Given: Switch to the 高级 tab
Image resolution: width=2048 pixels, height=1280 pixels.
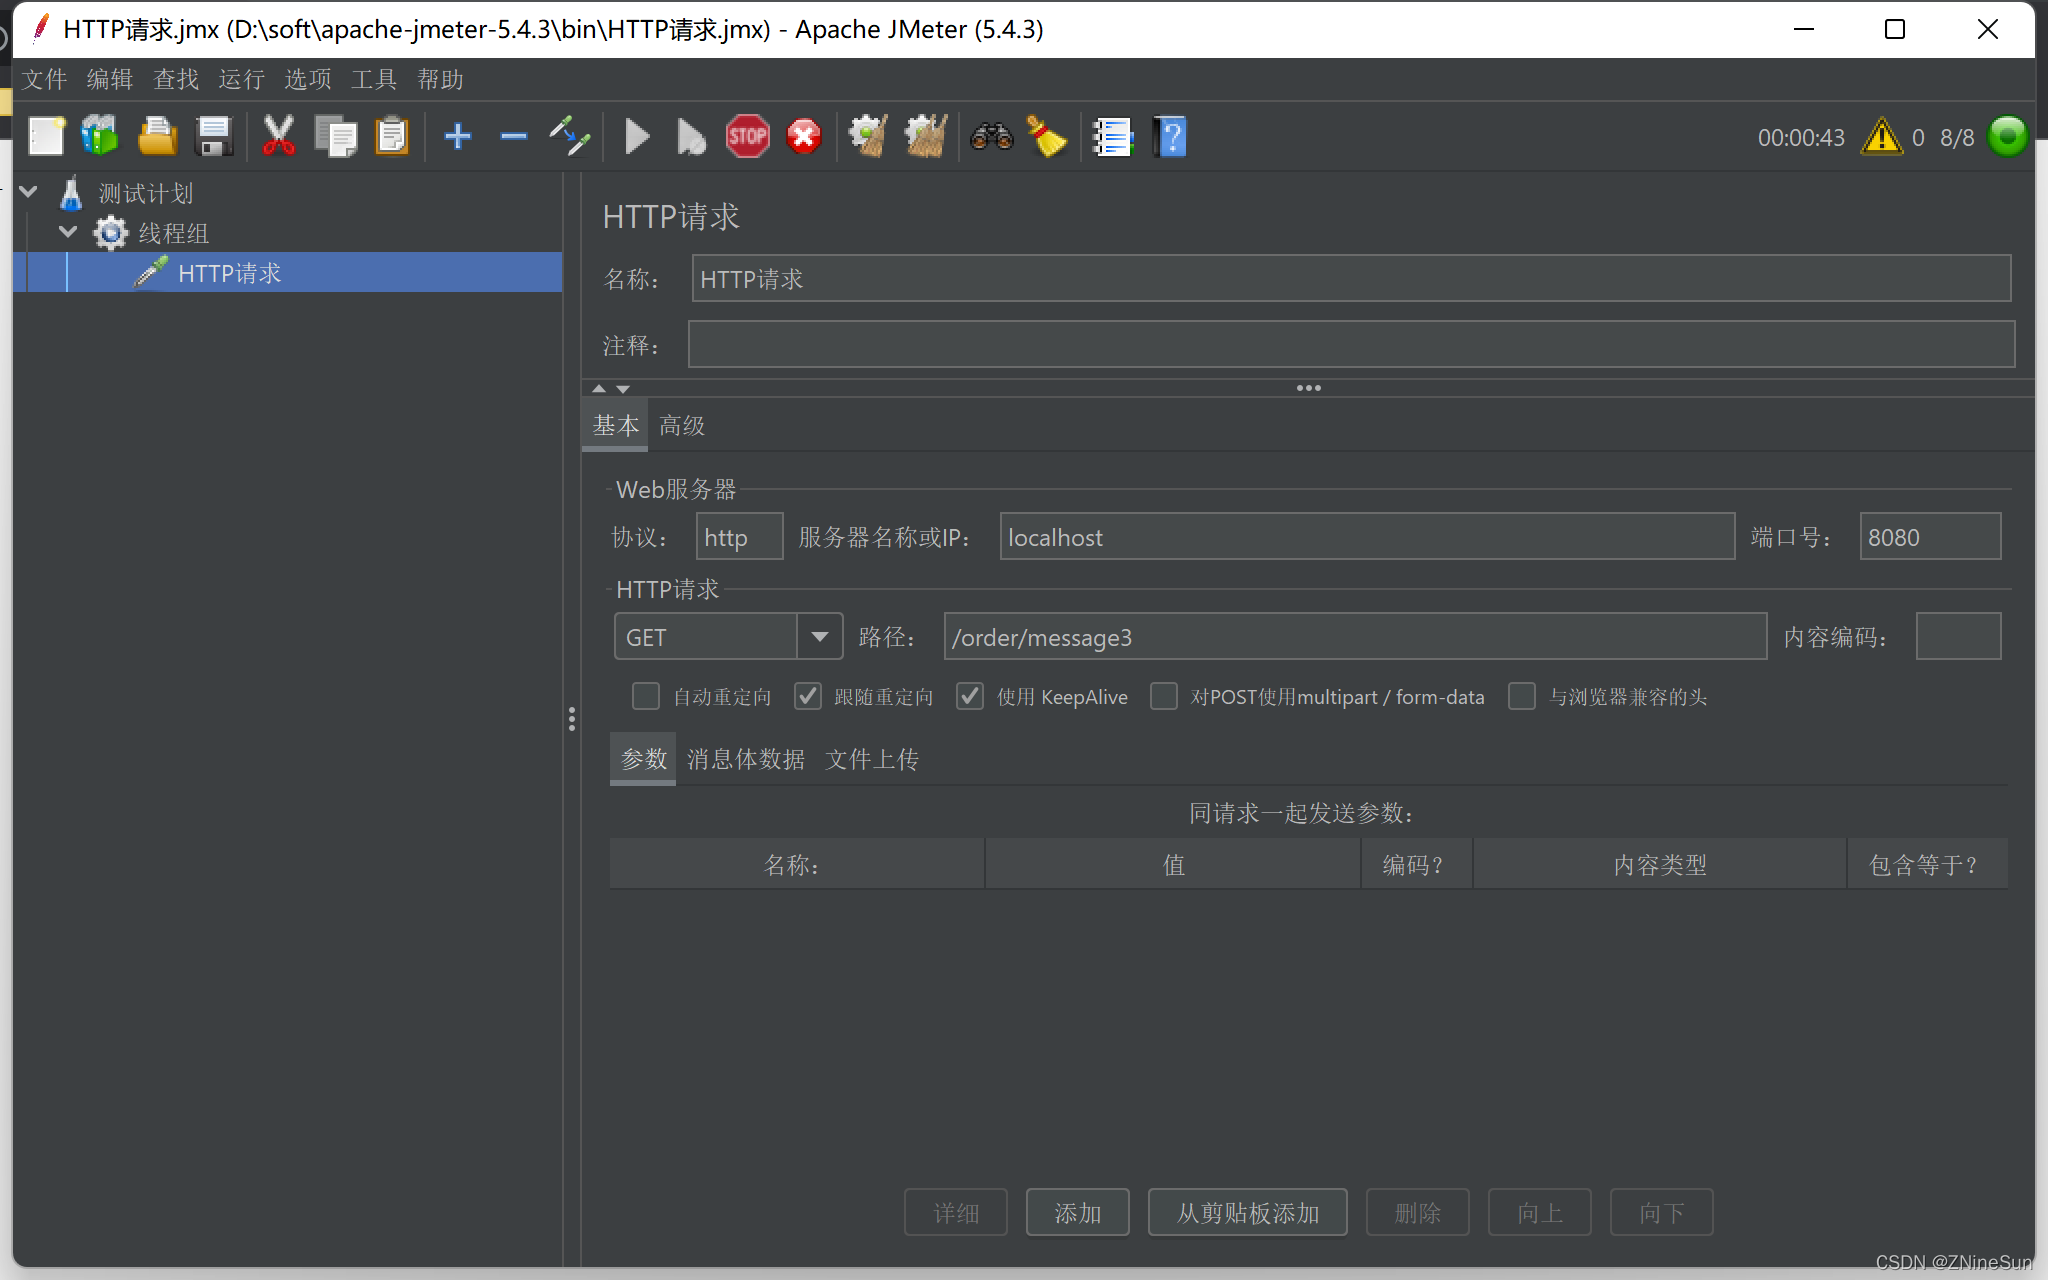Looking at the screenshot, I should (x=682, y=425).
